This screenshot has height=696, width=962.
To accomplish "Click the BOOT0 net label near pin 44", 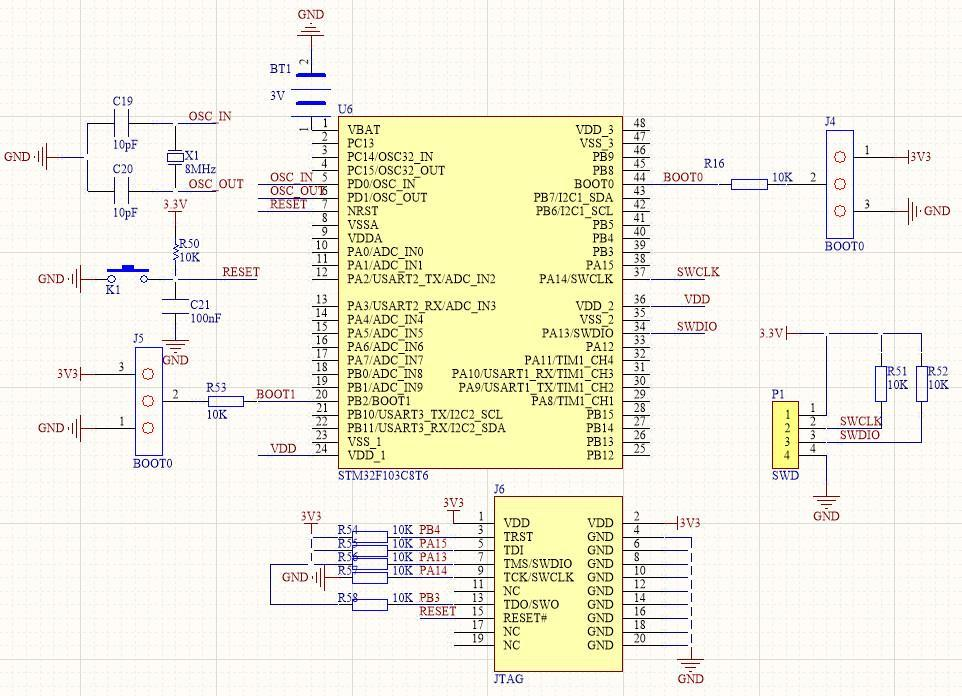I will [683, 177].
